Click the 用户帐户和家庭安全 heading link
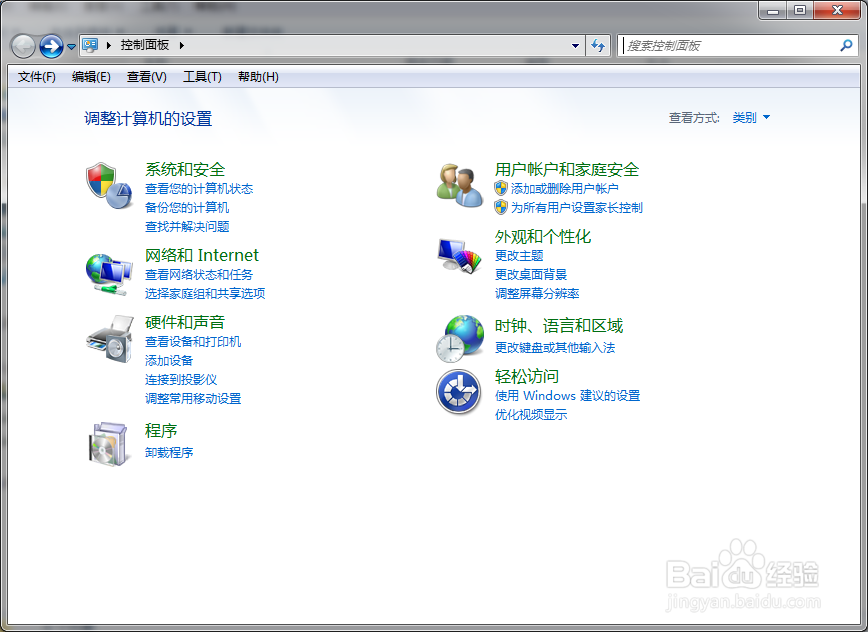Image resolution: width=868 pixels, height=632 pixels. 567,169
